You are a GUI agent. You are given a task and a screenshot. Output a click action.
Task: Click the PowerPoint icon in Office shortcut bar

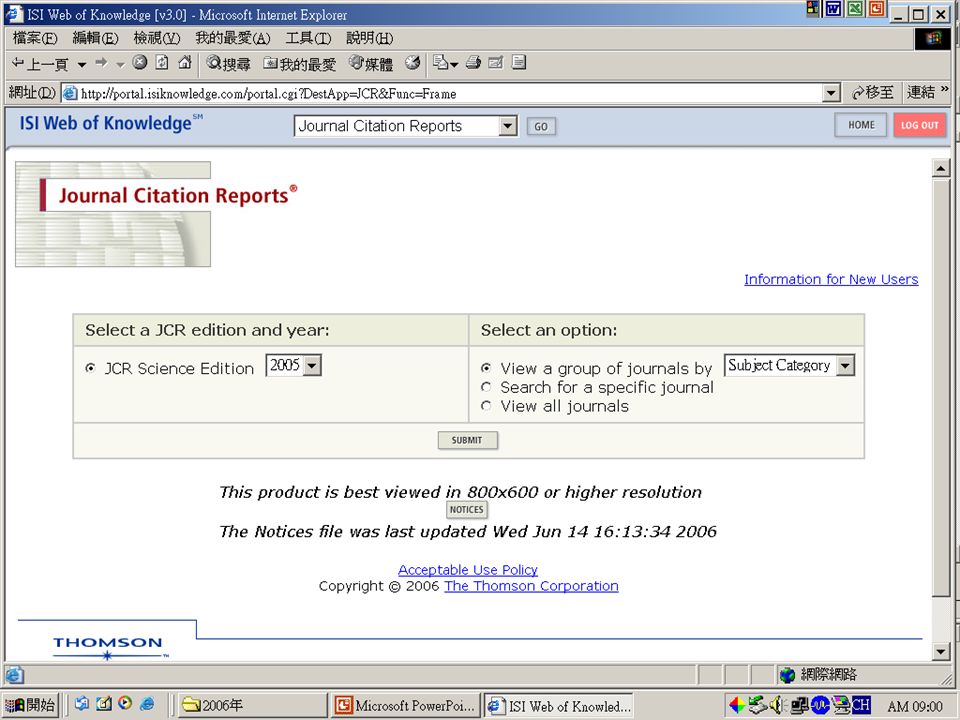point(877,9)
